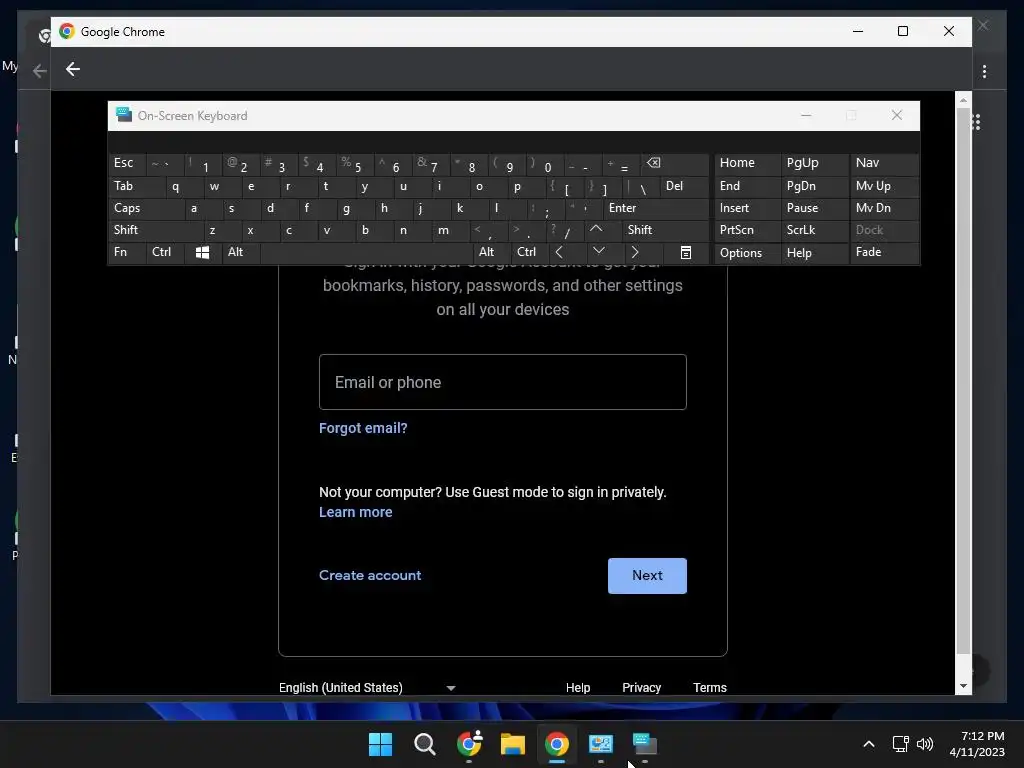Screen dimensions: 1024x768
Task: Click the Windows logo key on On-Screen Keyboard
Action: (x=202, y=252)
